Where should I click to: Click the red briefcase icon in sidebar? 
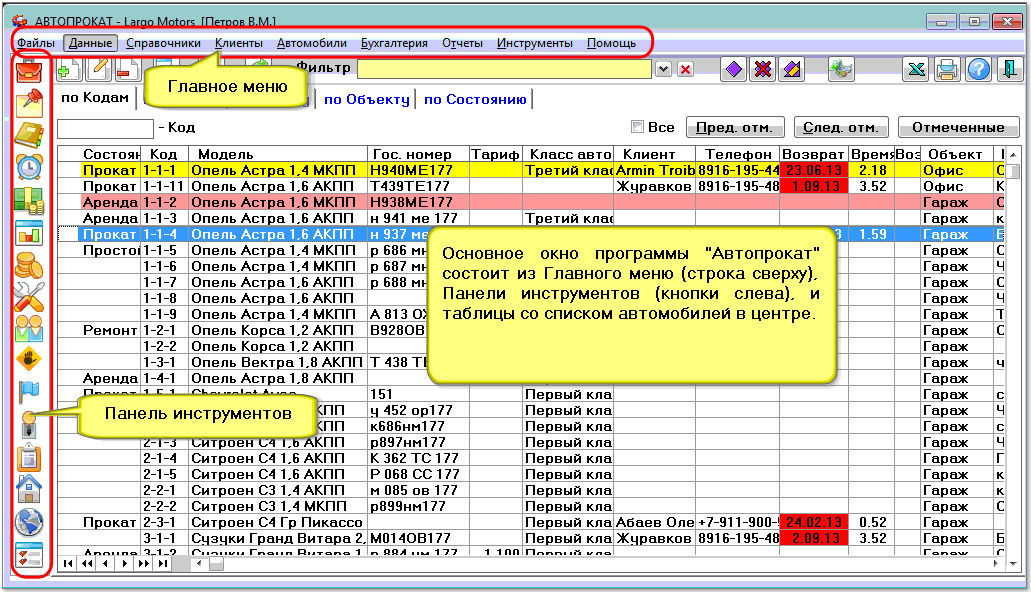[x=30, y=71]
